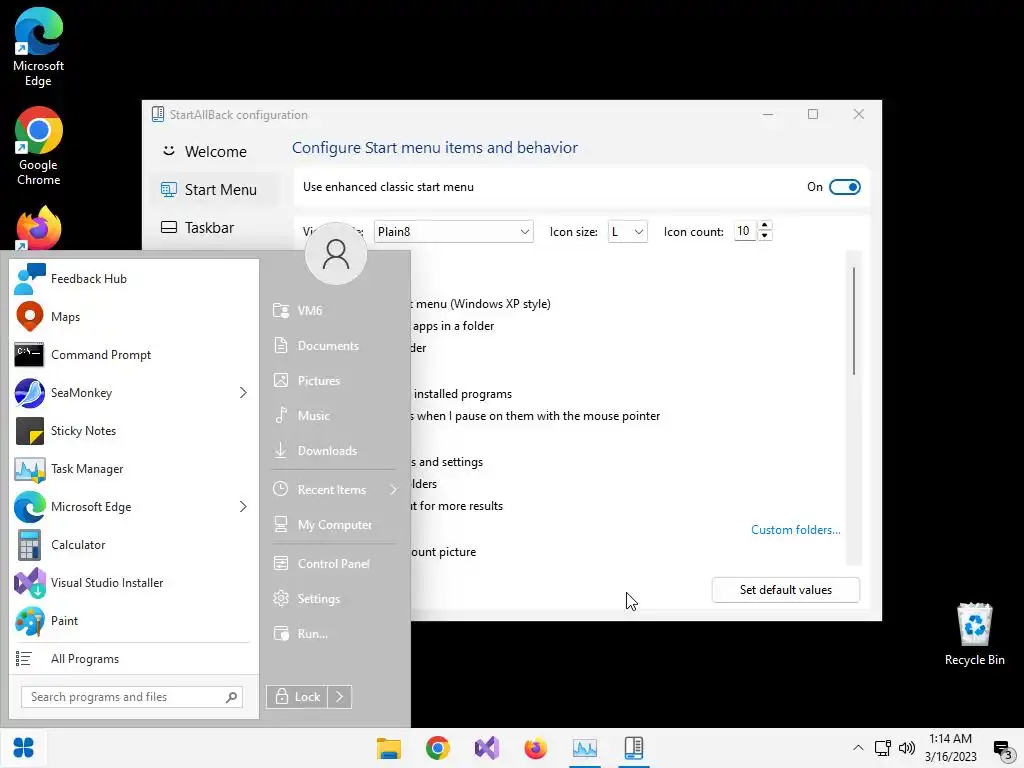
Task: Open Chrome from taskbar
Action: (438, 748)
